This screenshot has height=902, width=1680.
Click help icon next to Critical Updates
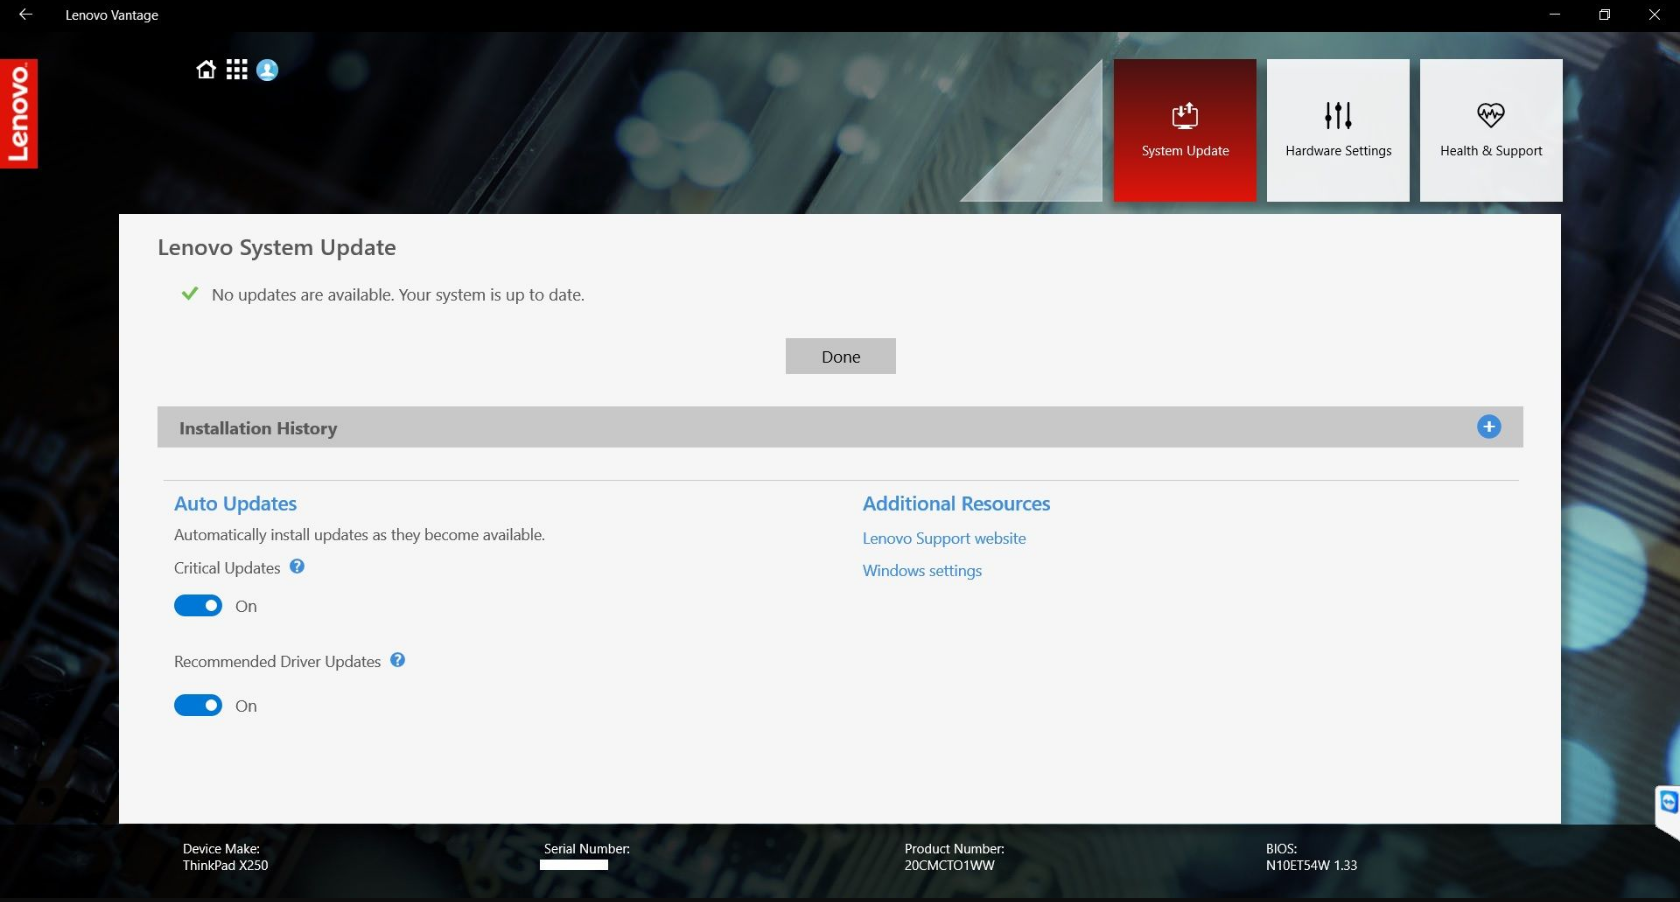297,566
